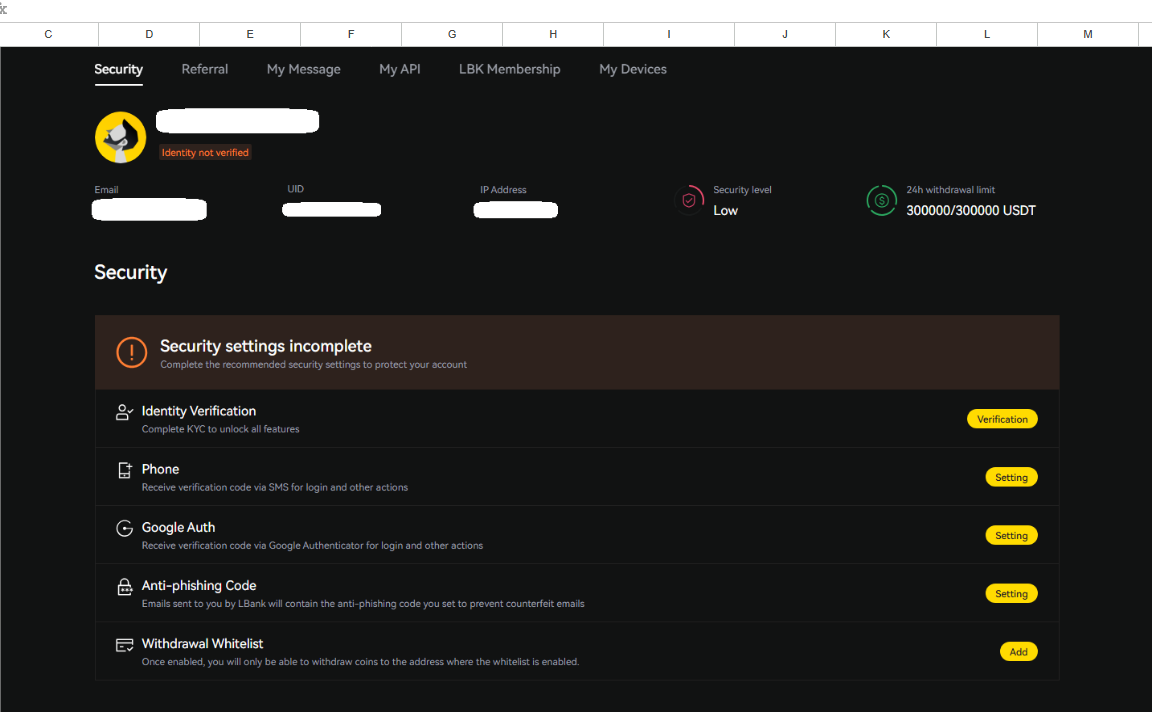Viewport: 1152px width, 712px height.
Task: Click Setting button in Phone row
Action: tap(1011, 477)
